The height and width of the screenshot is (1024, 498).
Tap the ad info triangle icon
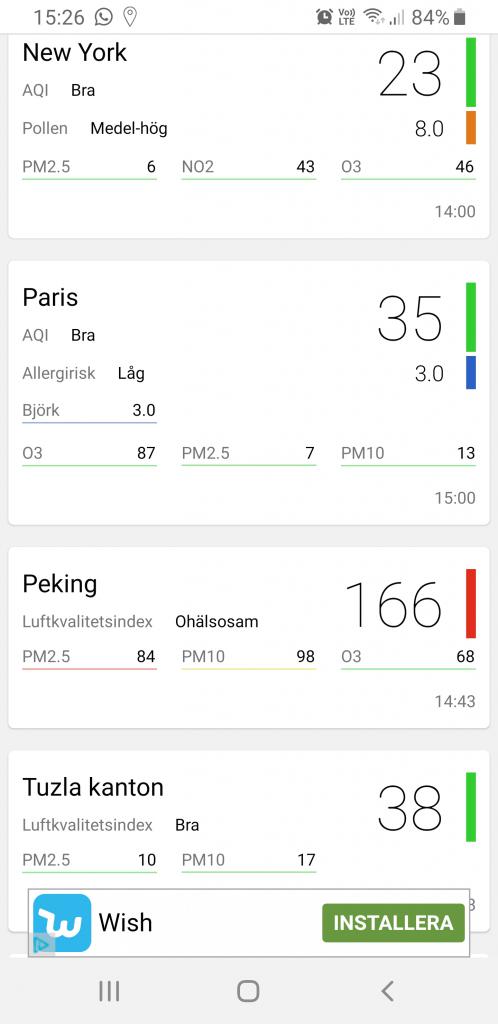(x=42, y=944)
